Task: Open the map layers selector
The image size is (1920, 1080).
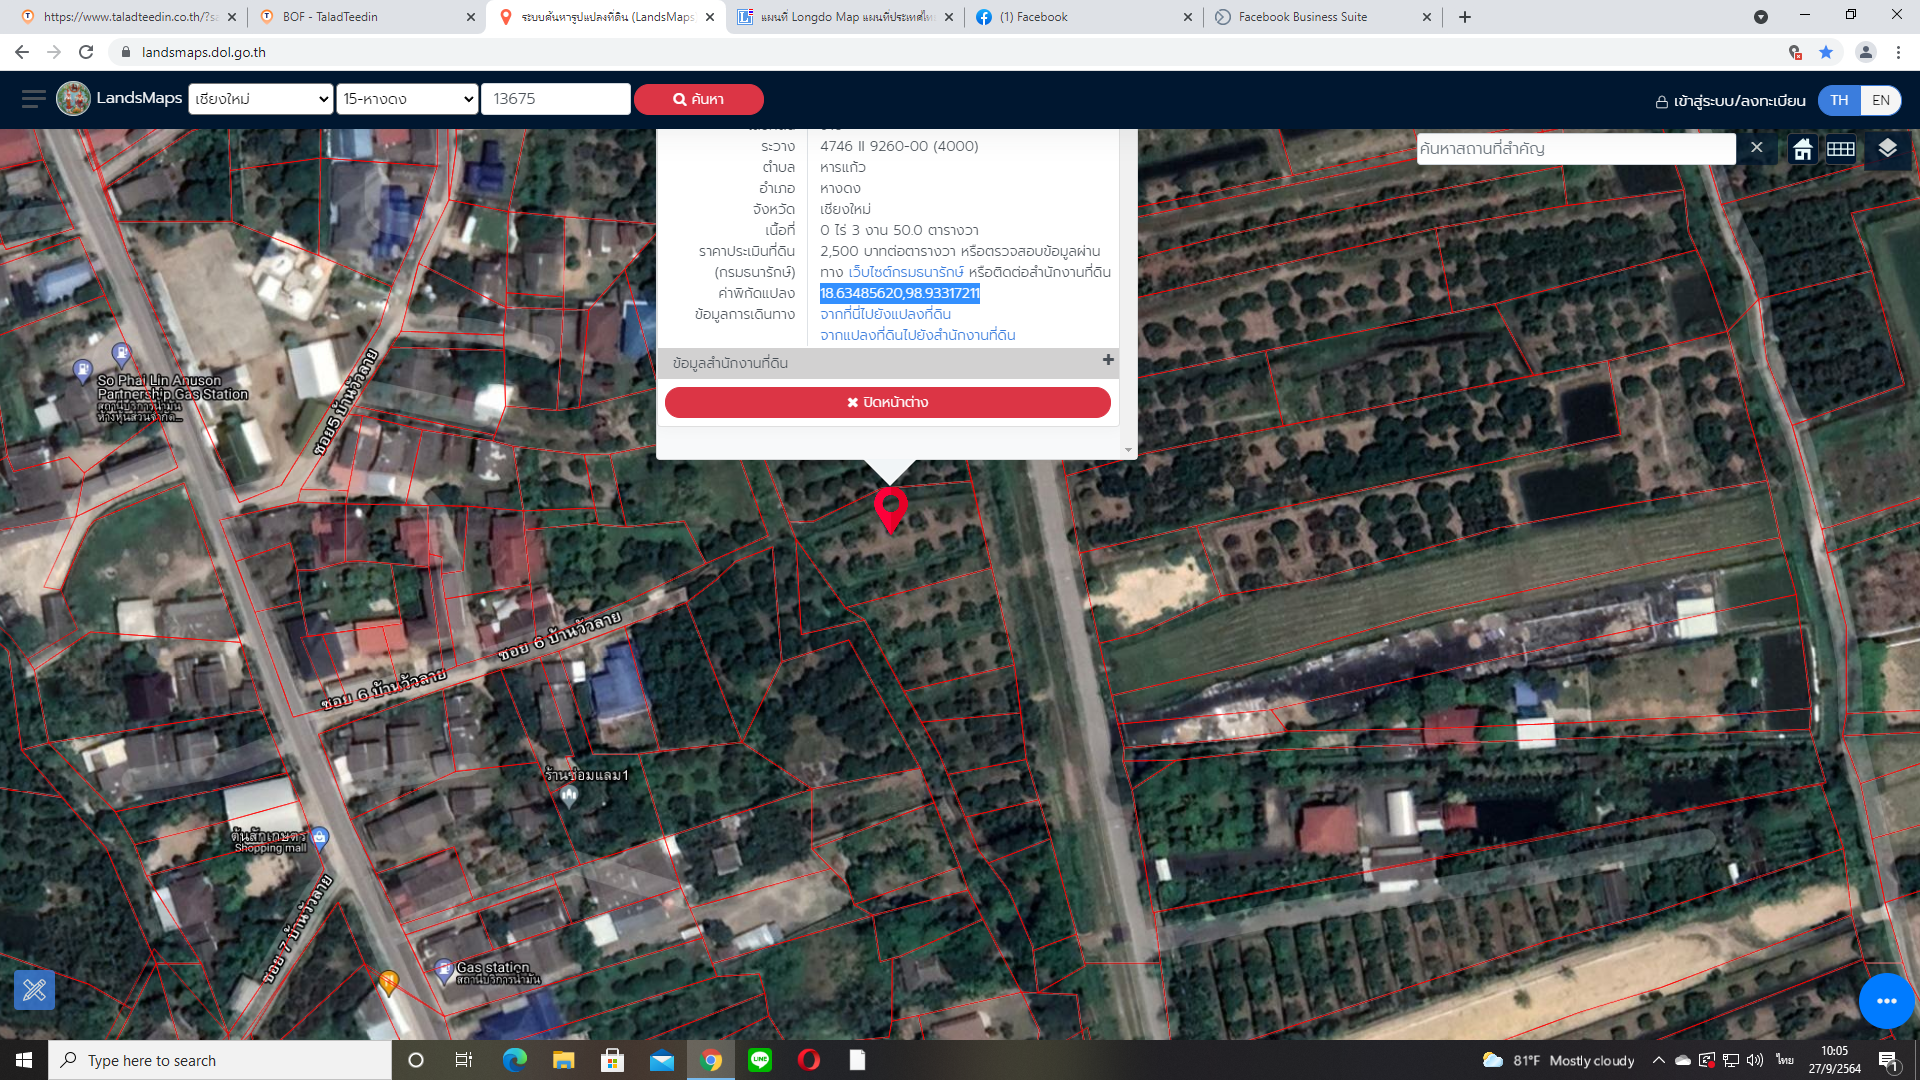Action: [1887, 149]
